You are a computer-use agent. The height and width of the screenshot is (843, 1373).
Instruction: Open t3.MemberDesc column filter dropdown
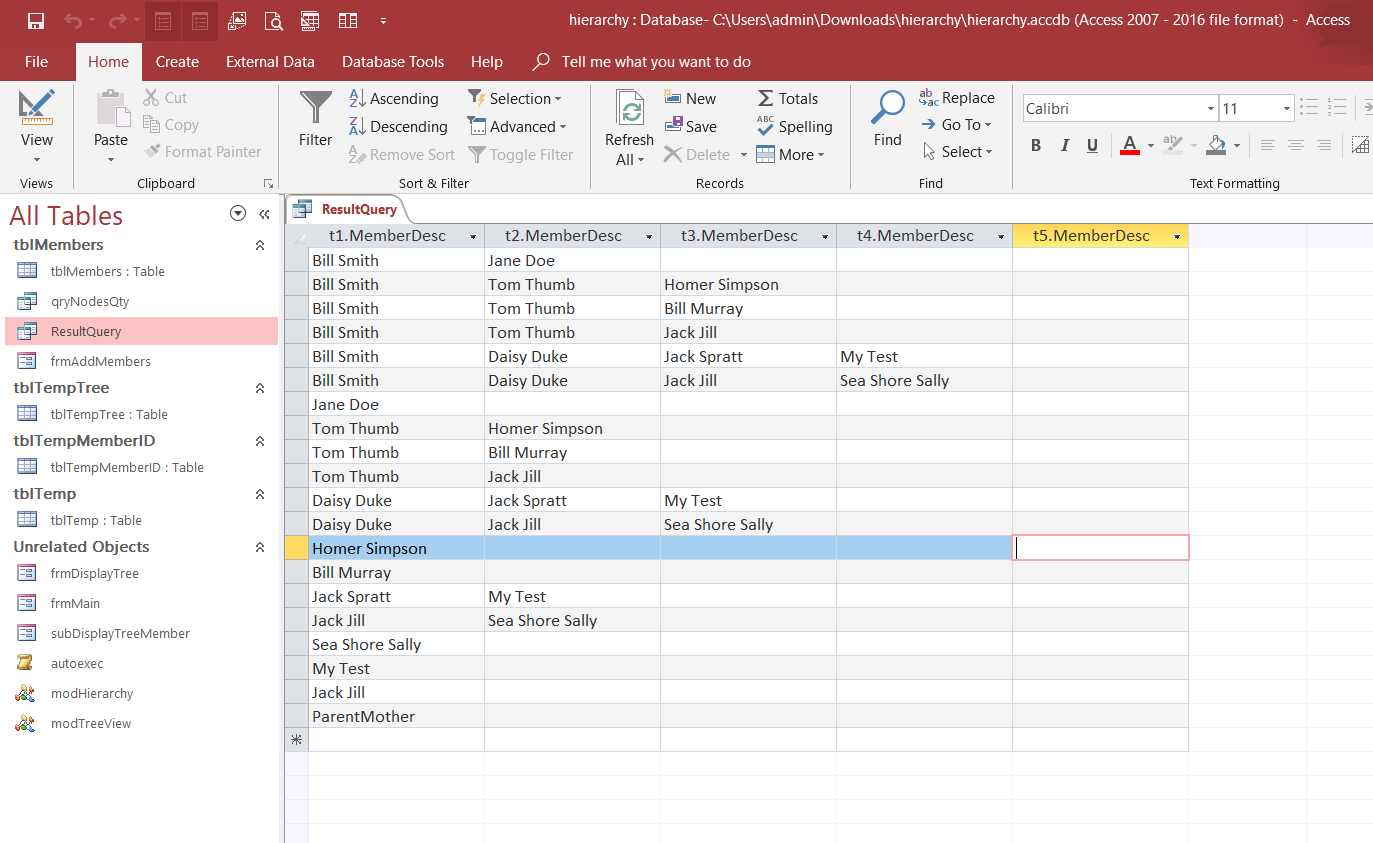coord(825,237)
